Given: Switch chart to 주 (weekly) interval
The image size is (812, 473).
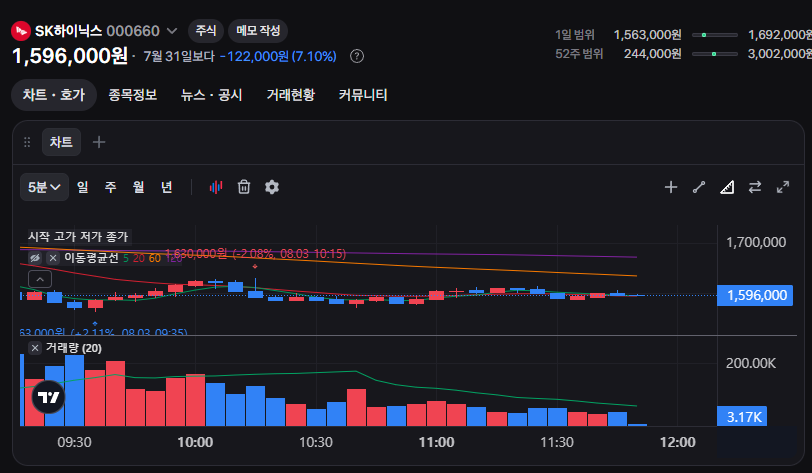Looking at the screenshot, I should 111,187.
